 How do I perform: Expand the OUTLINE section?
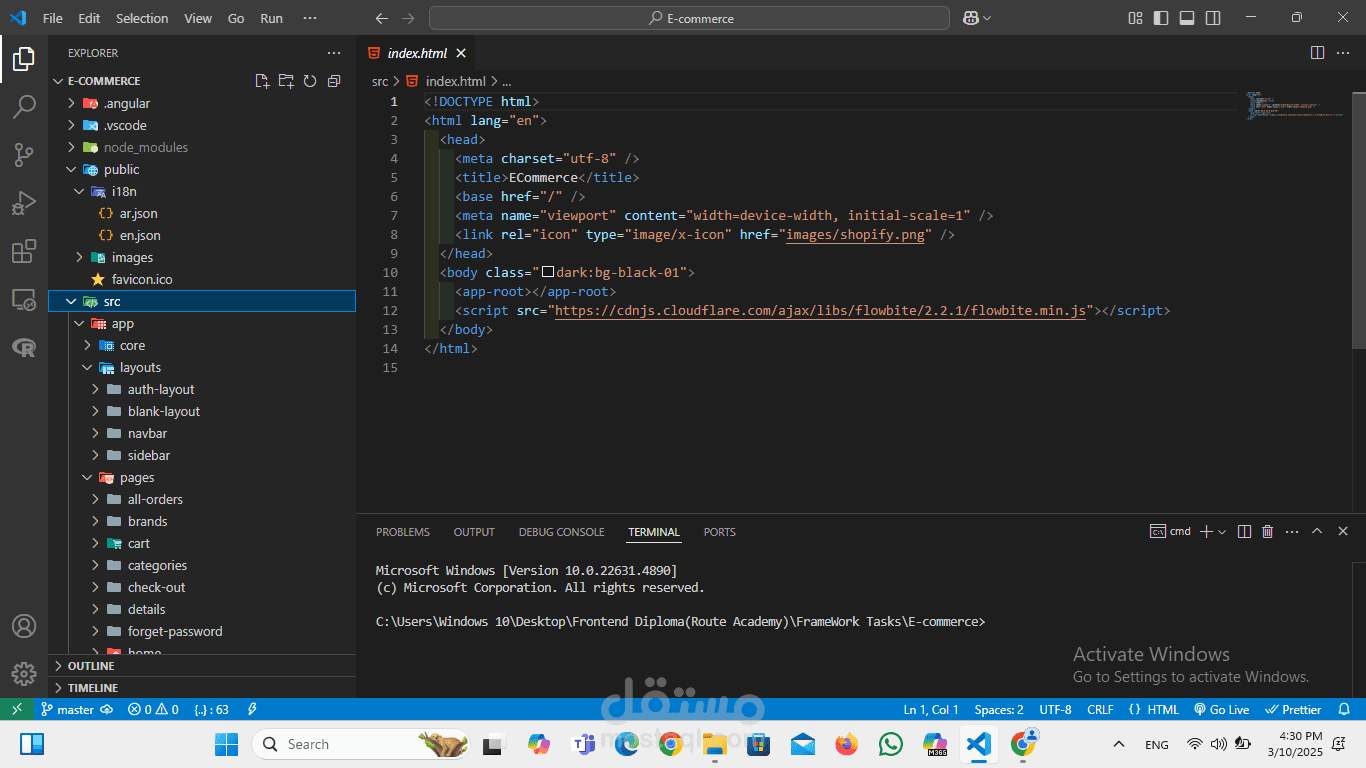[91, 666]
